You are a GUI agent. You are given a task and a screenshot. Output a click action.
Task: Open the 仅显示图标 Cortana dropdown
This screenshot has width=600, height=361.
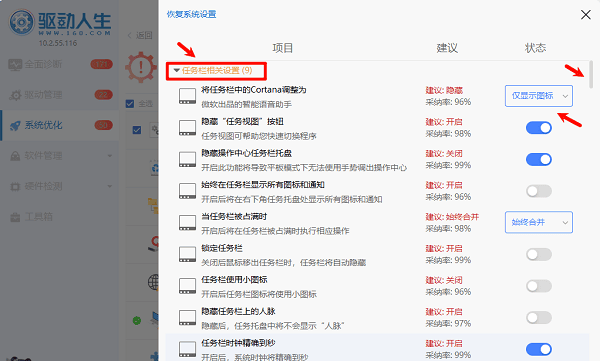coord(539,96)
